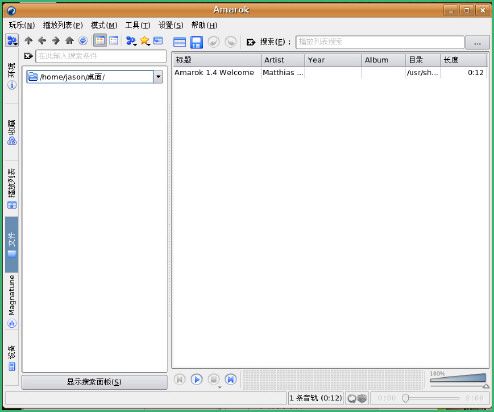Click the track position seek slider handle
This screenshot has width=494, height=412.
pos(405,398)
